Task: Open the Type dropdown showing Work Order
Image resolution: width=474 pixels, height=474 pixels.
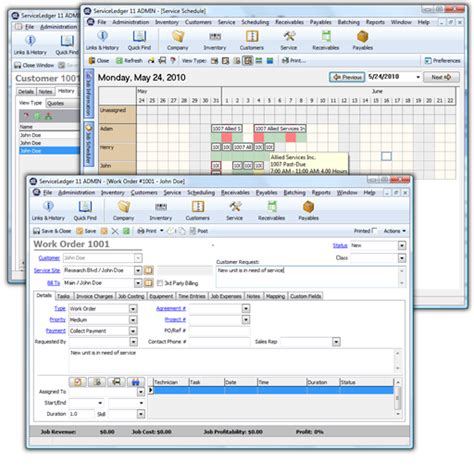Action: coord(133,309)
